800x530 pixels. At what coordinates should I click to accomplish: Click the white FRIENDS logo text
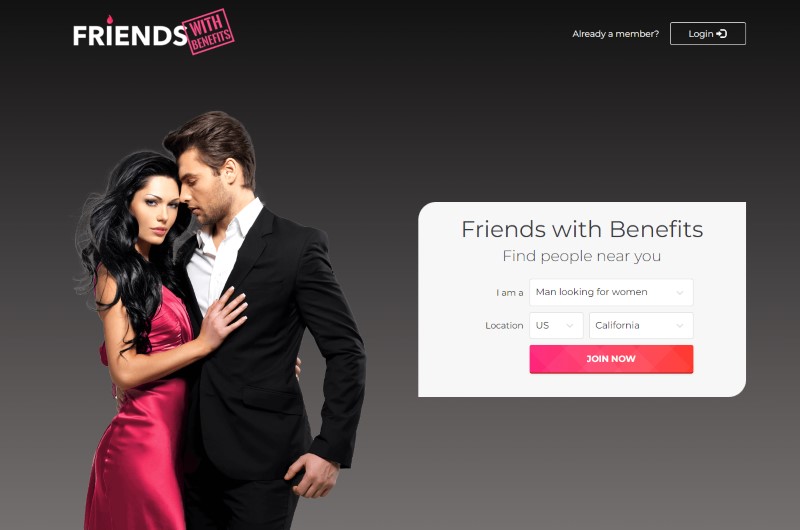130,36
